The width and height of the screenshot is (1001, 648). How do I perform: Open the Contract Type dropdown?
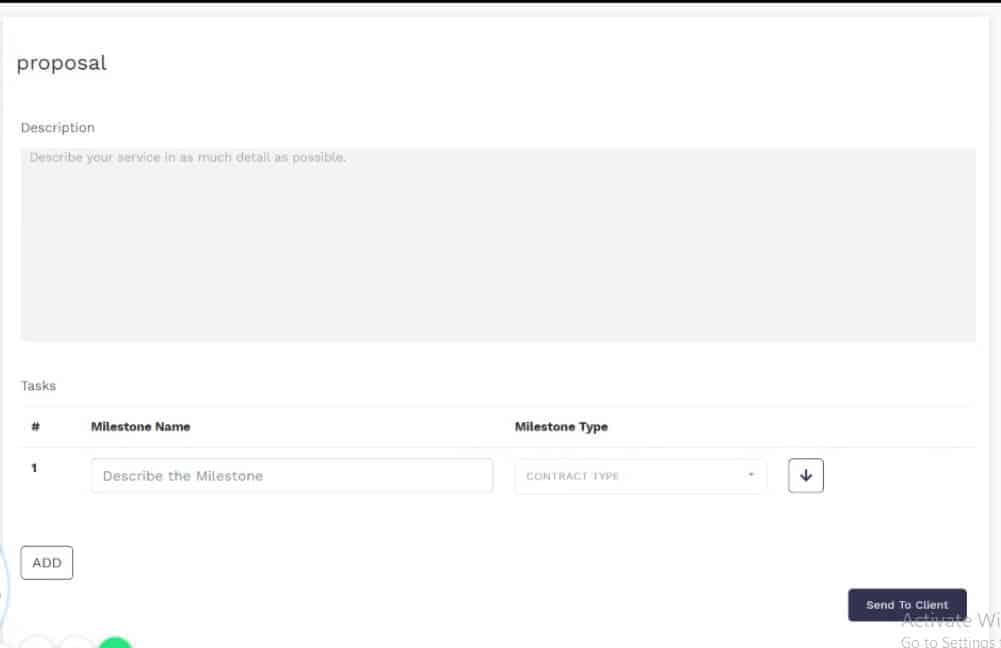point(640,476)
